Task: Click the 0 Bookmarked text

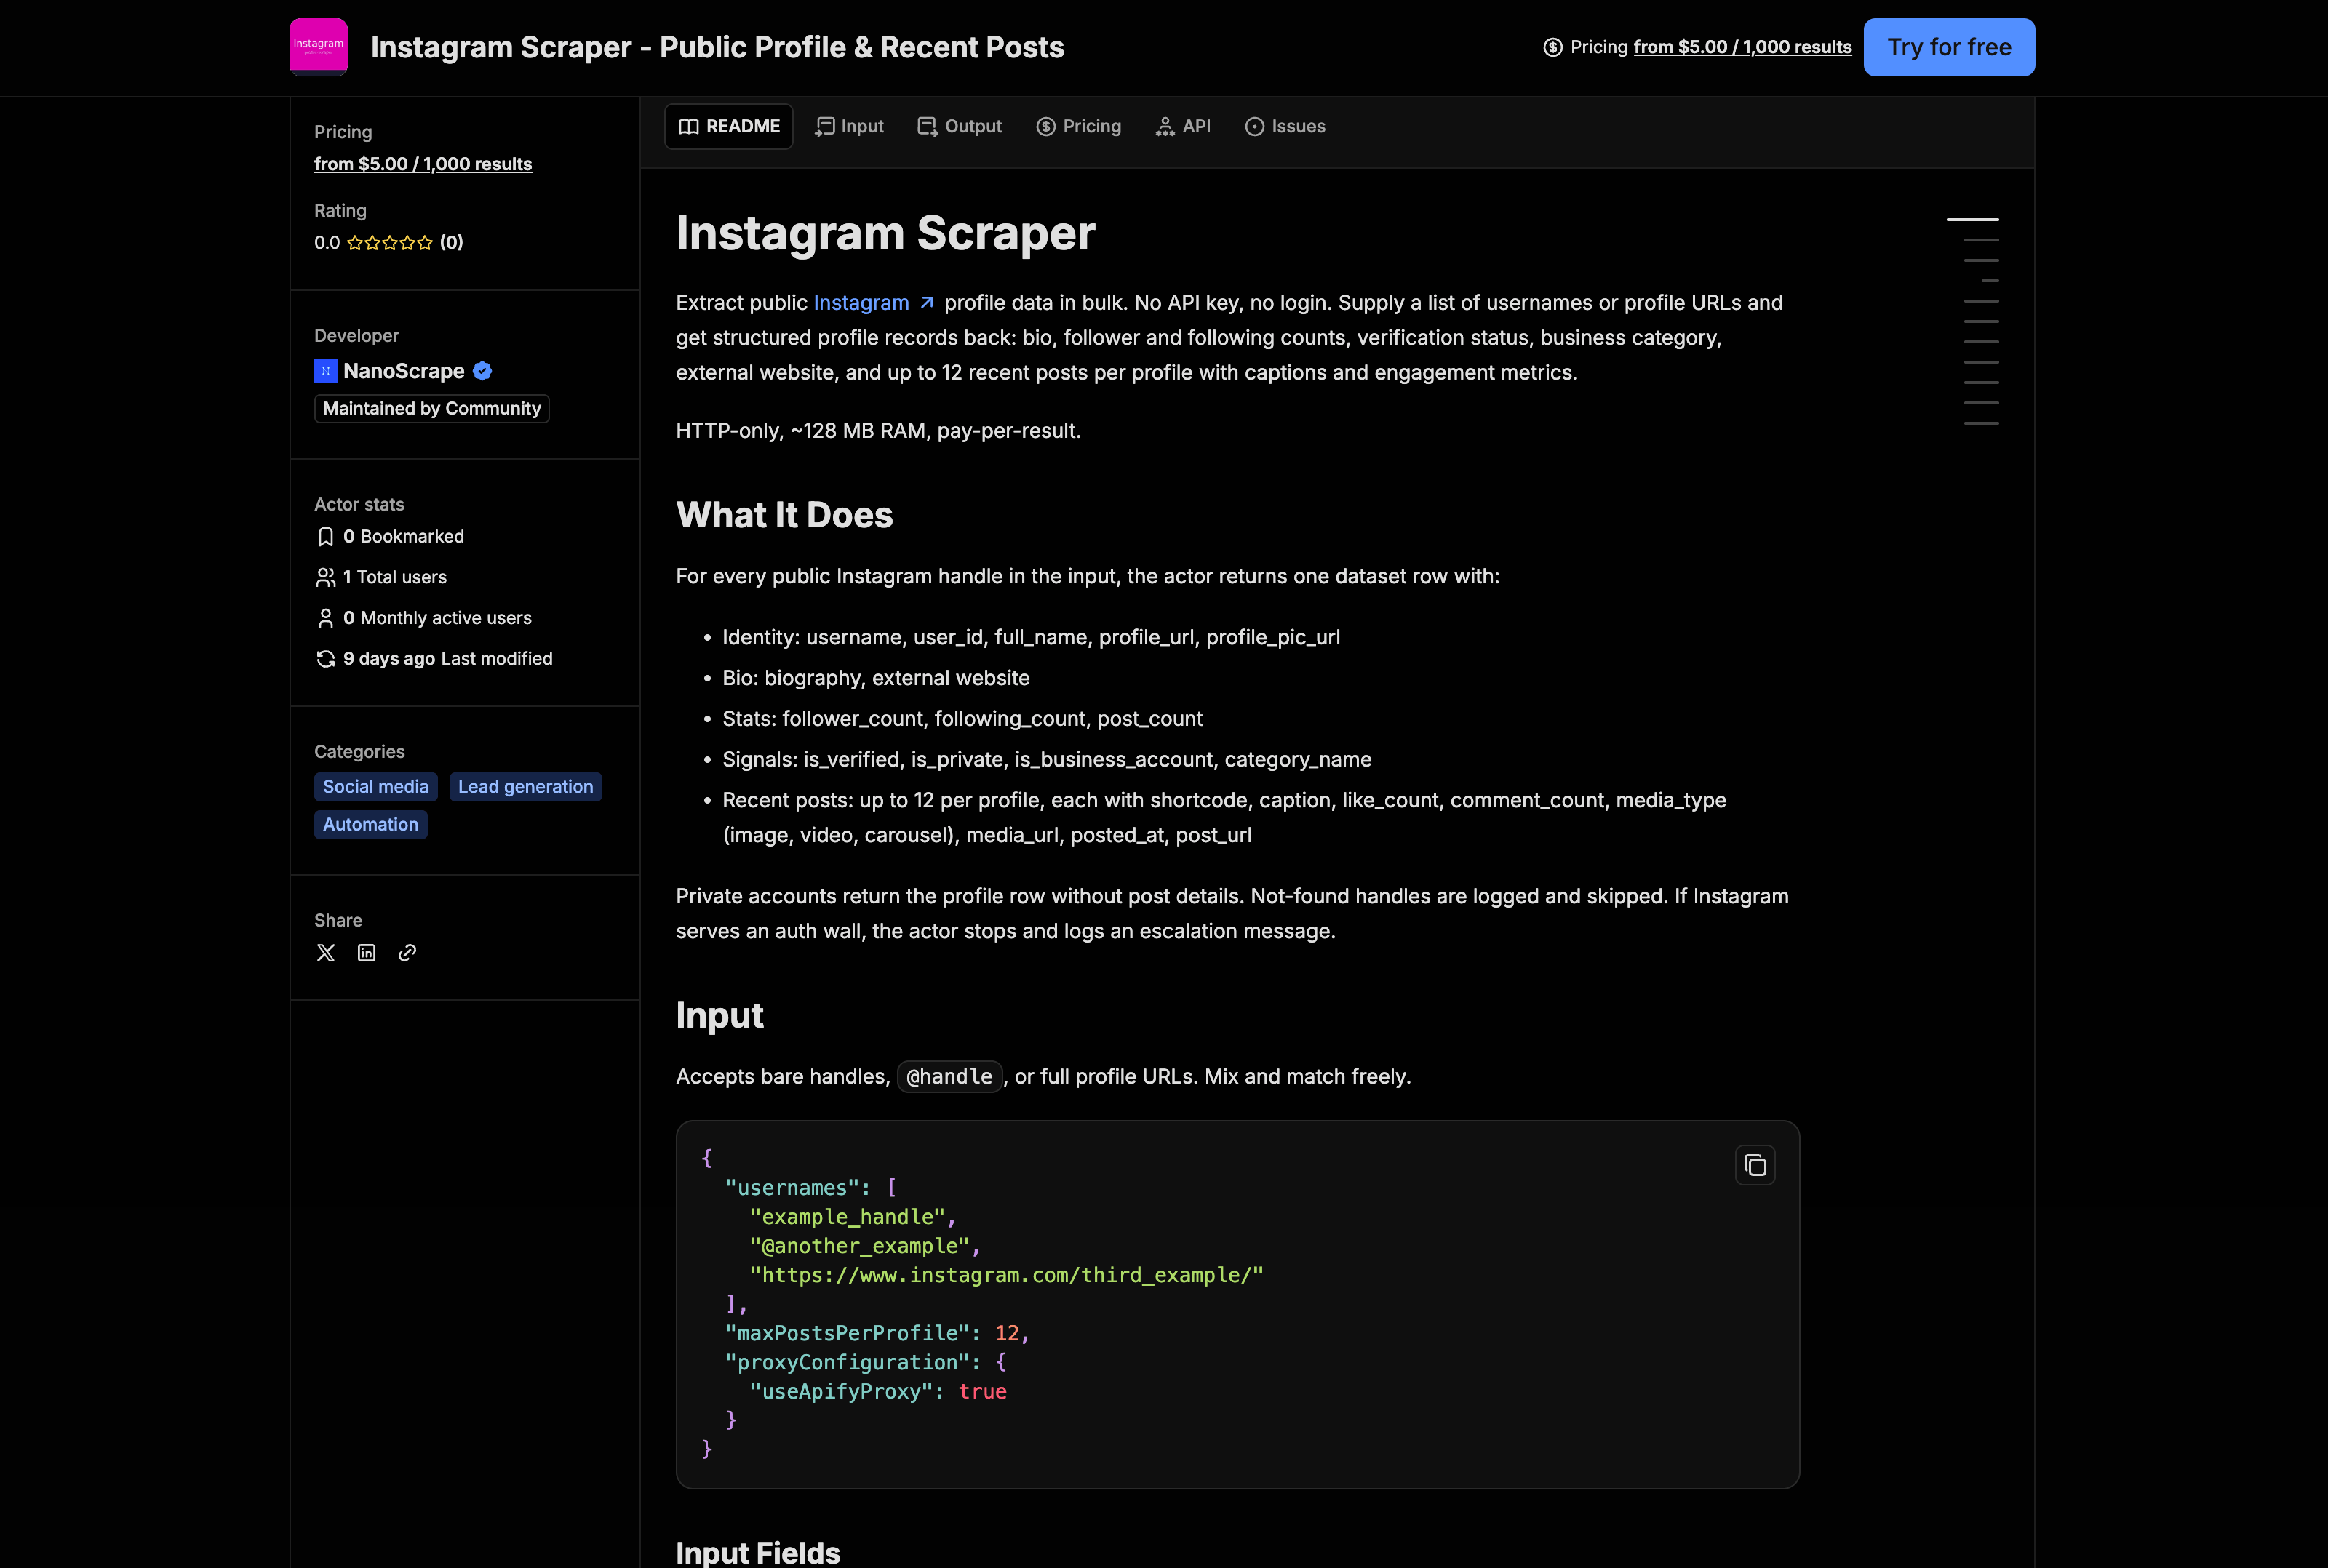Action: 403,537
